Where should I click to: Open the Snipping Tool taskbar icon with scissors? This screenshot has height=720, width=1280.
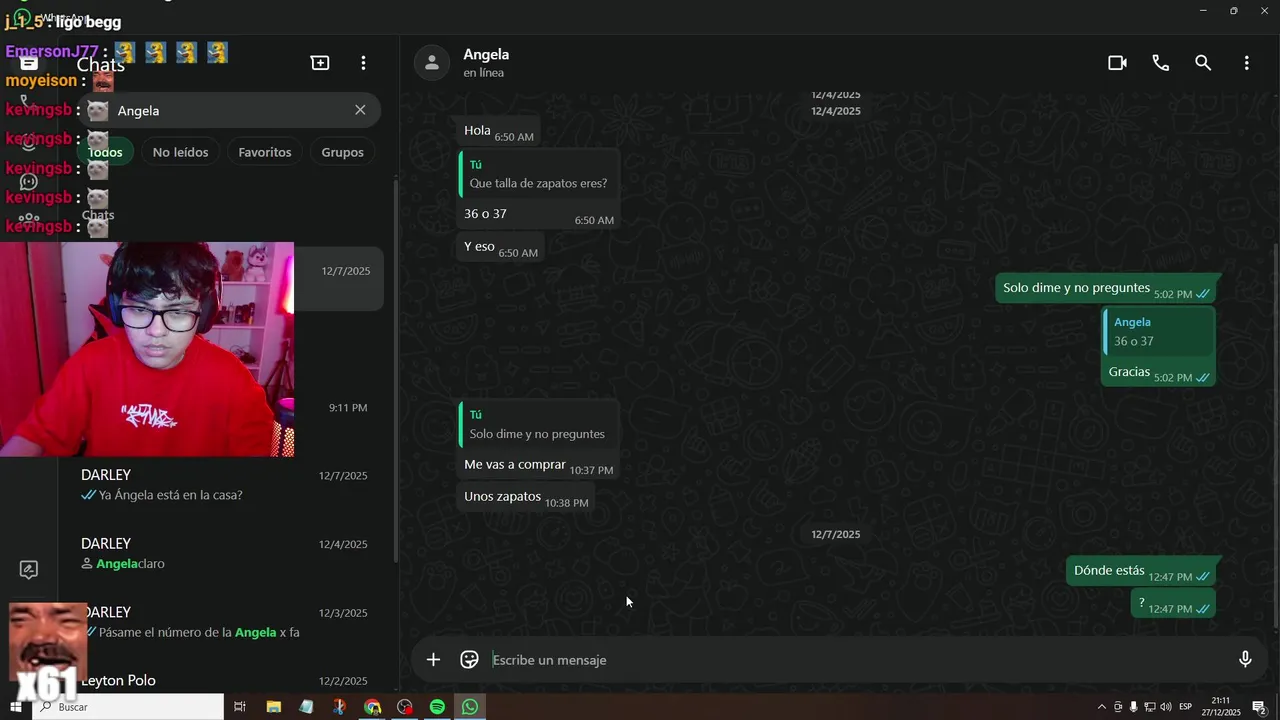(x=339, y=707)
